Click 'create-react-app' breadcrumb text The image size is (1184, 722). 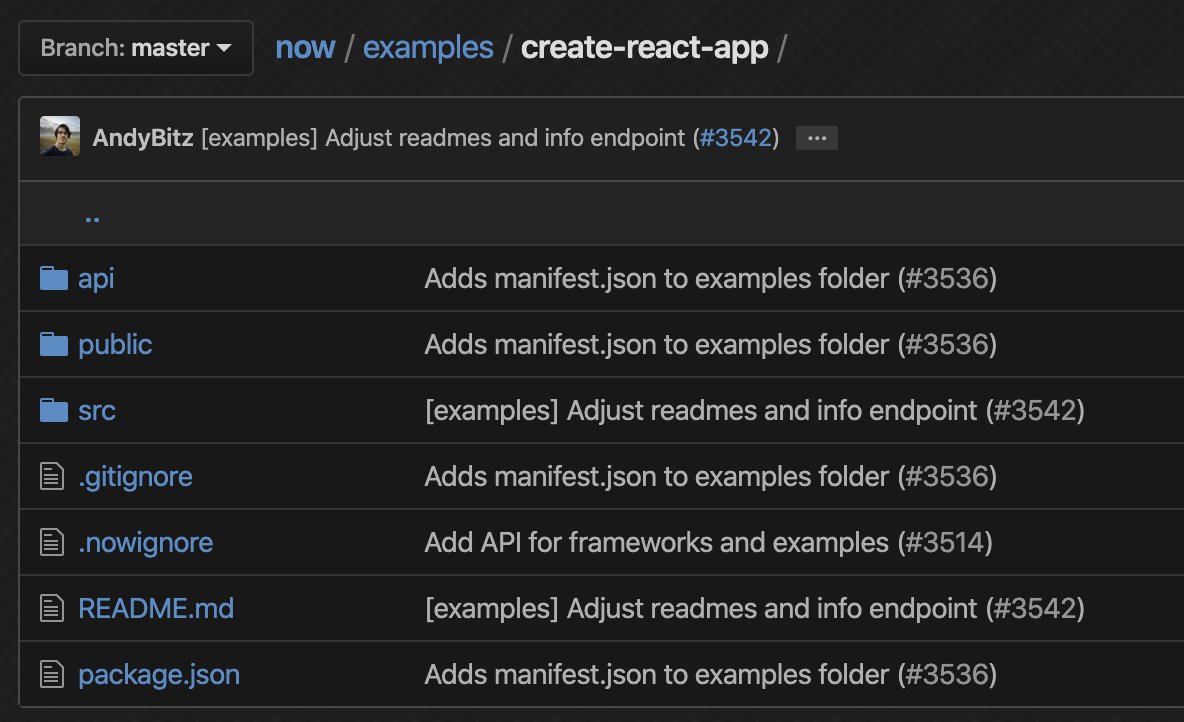click(645, 48)
